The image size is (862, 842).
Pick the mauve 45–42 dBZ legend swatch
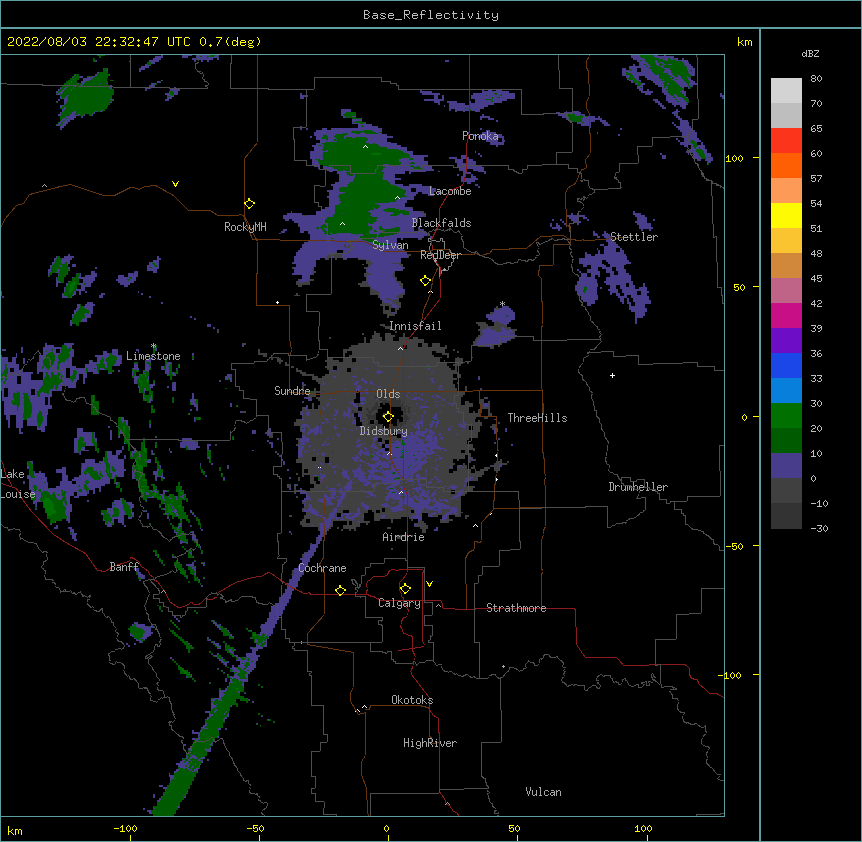[x=786, y=291]
